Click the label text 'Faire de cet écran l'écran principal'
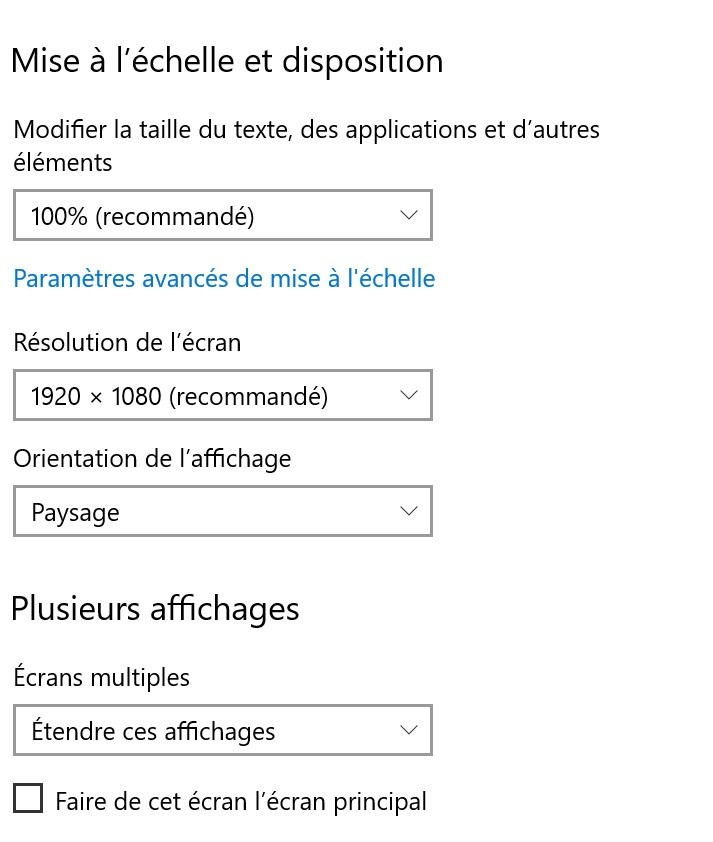This screenshot has height=842, width=713. tap(241, 801)
